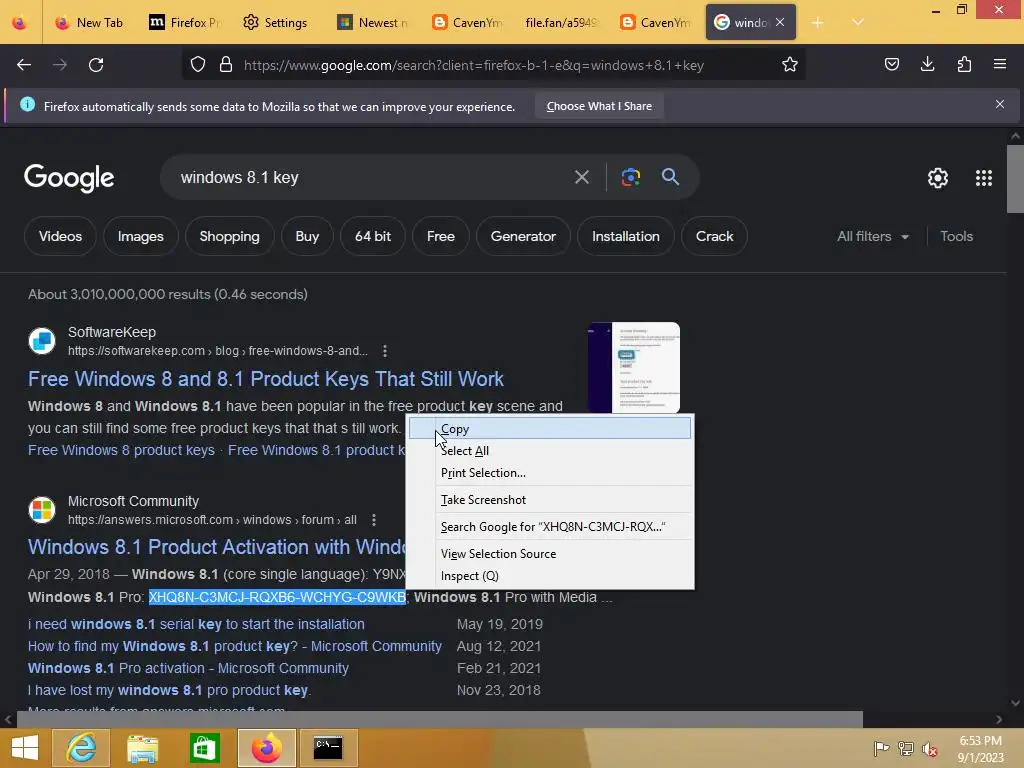Viewport: 1024px width, 768px height.
Task: Switch to the New Tab tab
Action: (x=90, y=22)
